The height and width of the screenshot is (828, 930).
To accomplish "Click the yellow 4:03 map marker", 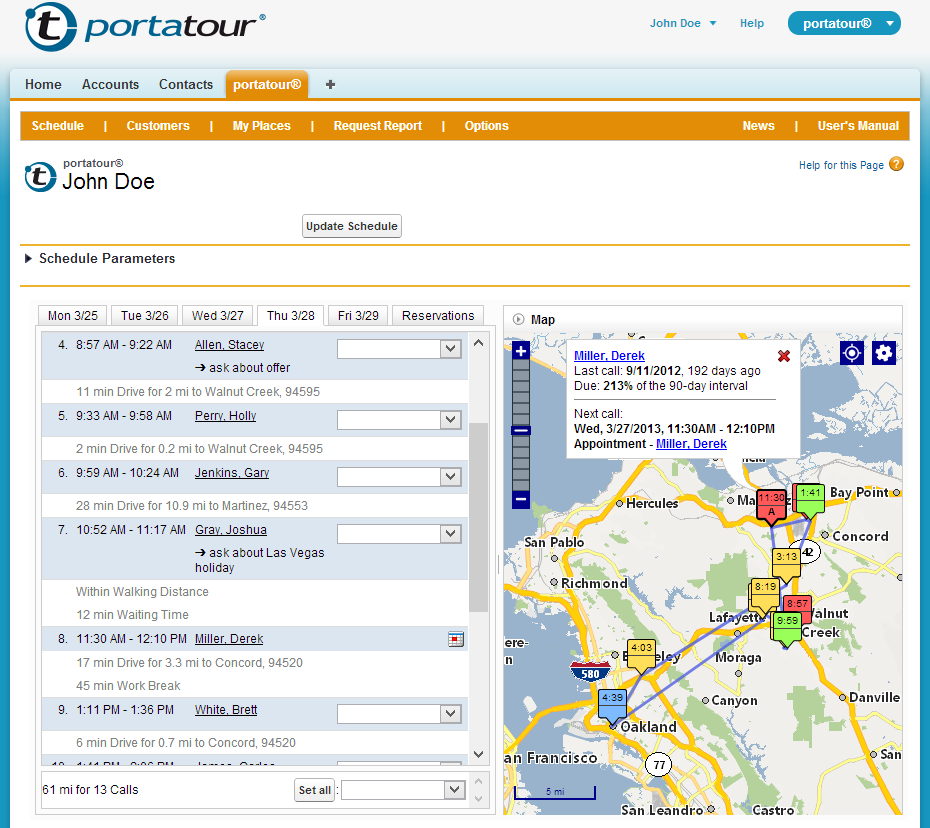I will 642,655.
